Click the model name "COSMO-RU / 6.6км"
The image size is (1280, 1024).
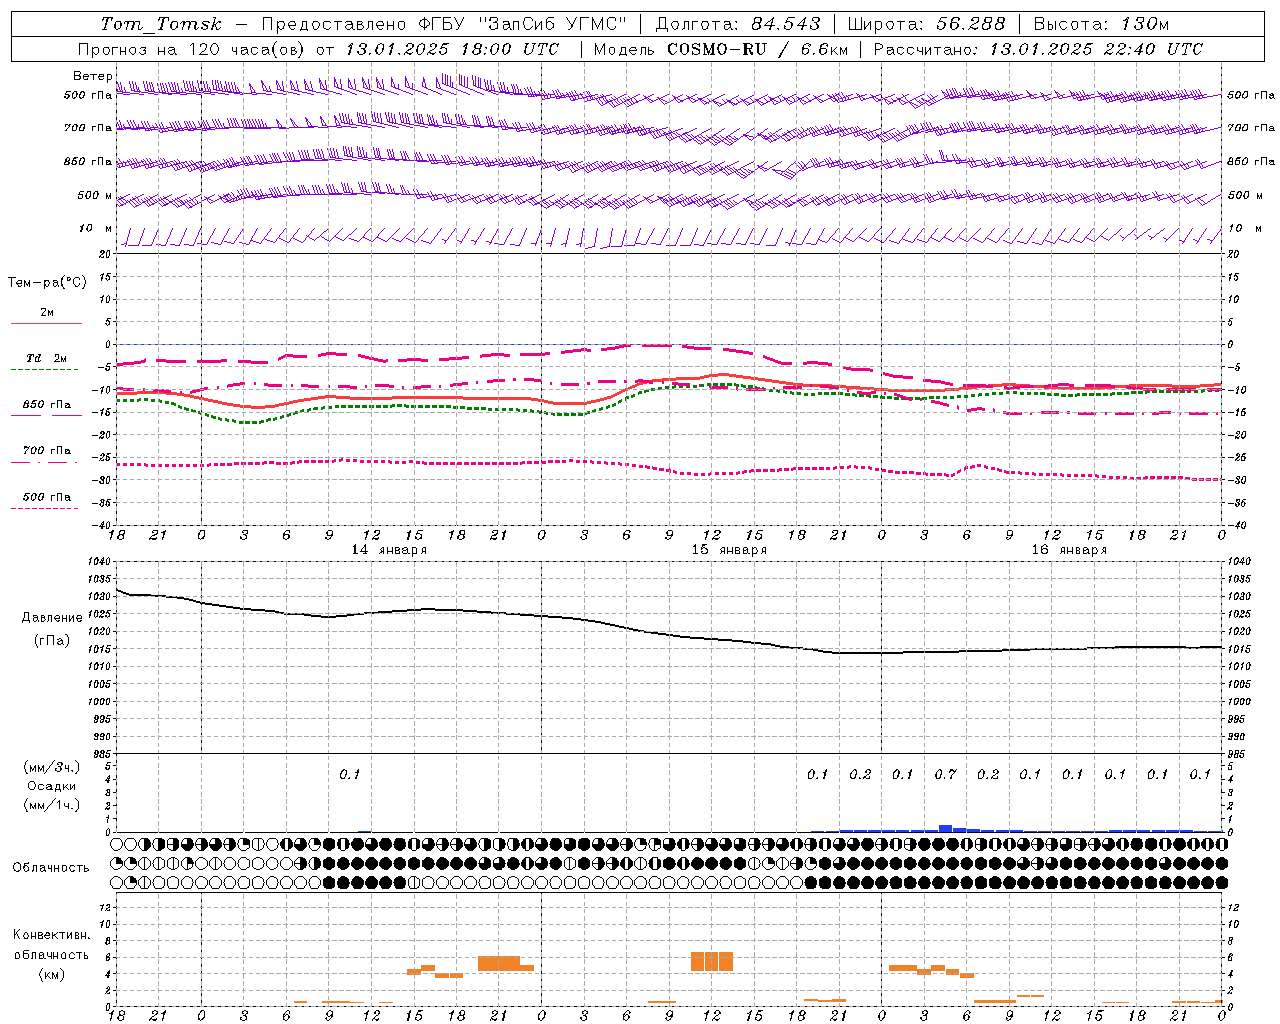(758, 49)
